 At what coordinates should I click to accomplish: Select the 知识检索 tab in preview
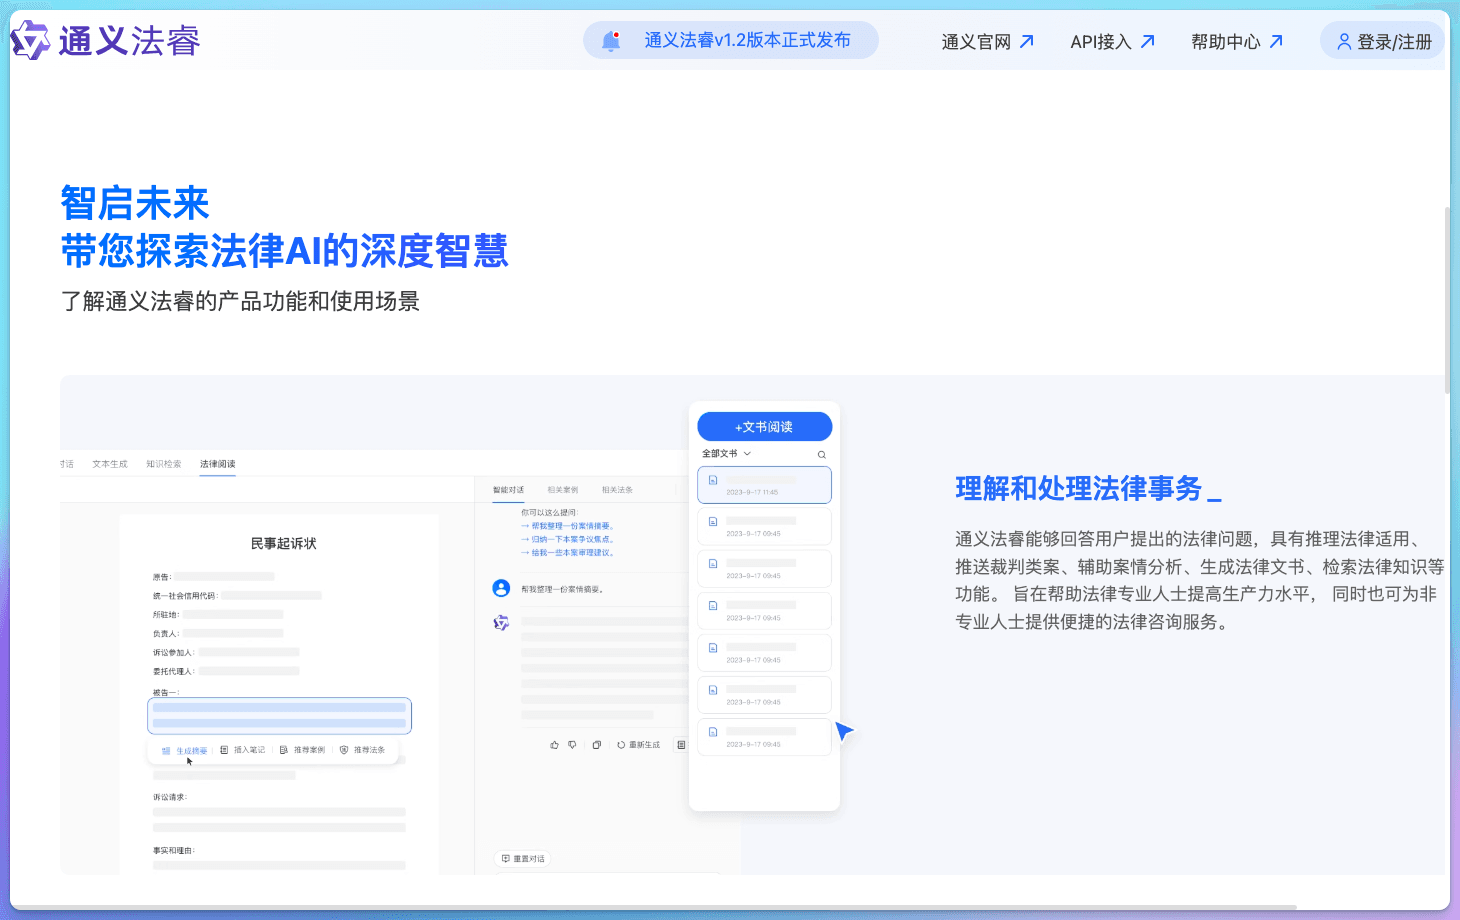tap(164, 464)
